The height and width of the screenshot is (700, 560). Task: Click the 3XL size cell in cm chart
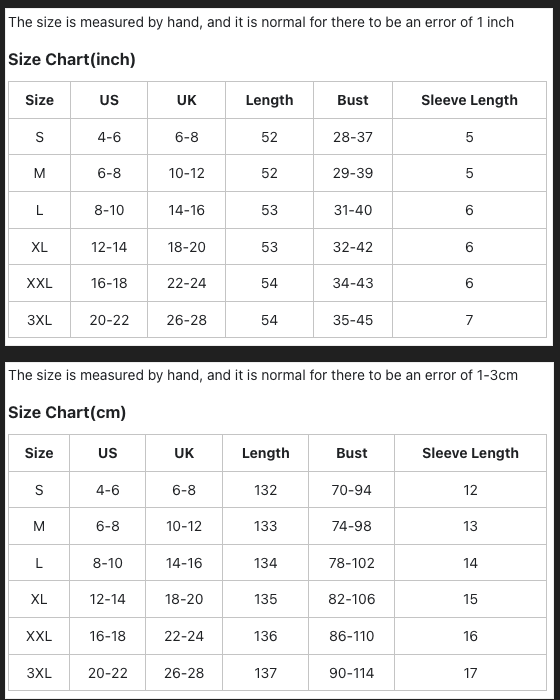point(39,673)
